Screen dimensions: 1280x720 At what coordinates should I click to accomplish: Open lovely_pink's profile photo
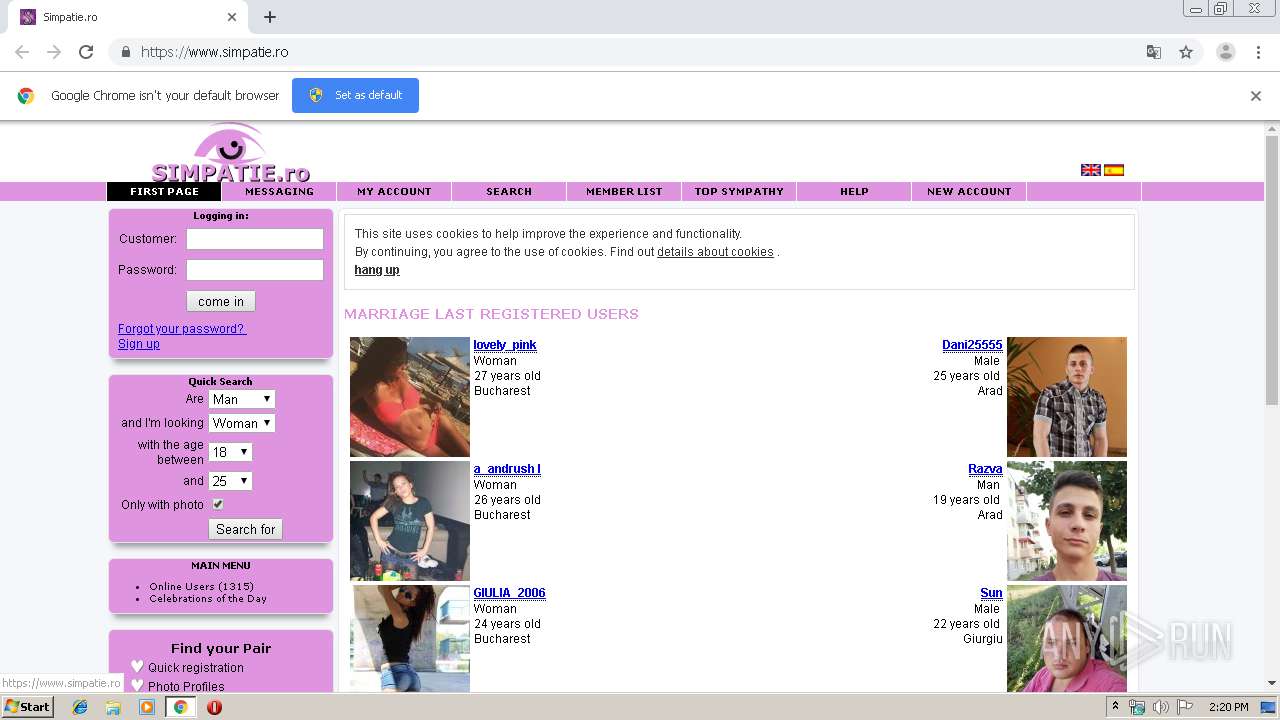point(410,397)
